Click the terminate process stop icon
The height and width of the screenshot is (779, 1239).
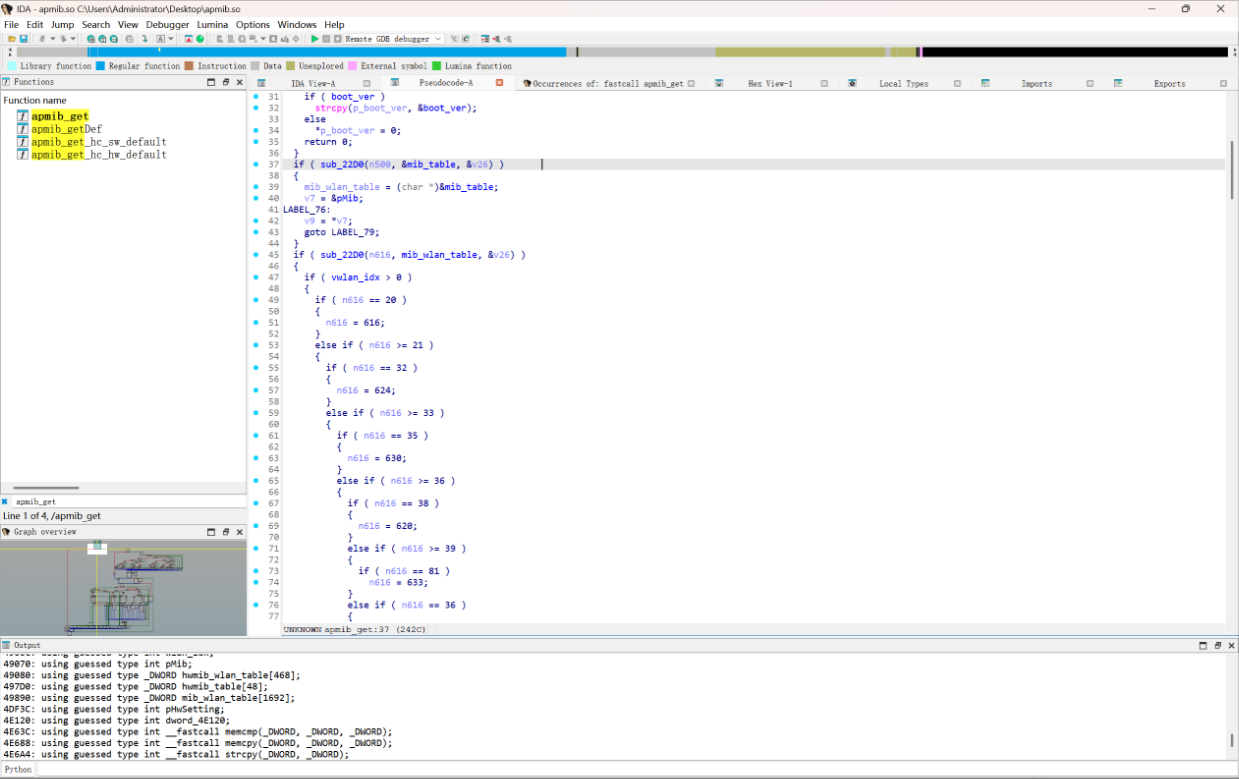click(x=337, y=39)
